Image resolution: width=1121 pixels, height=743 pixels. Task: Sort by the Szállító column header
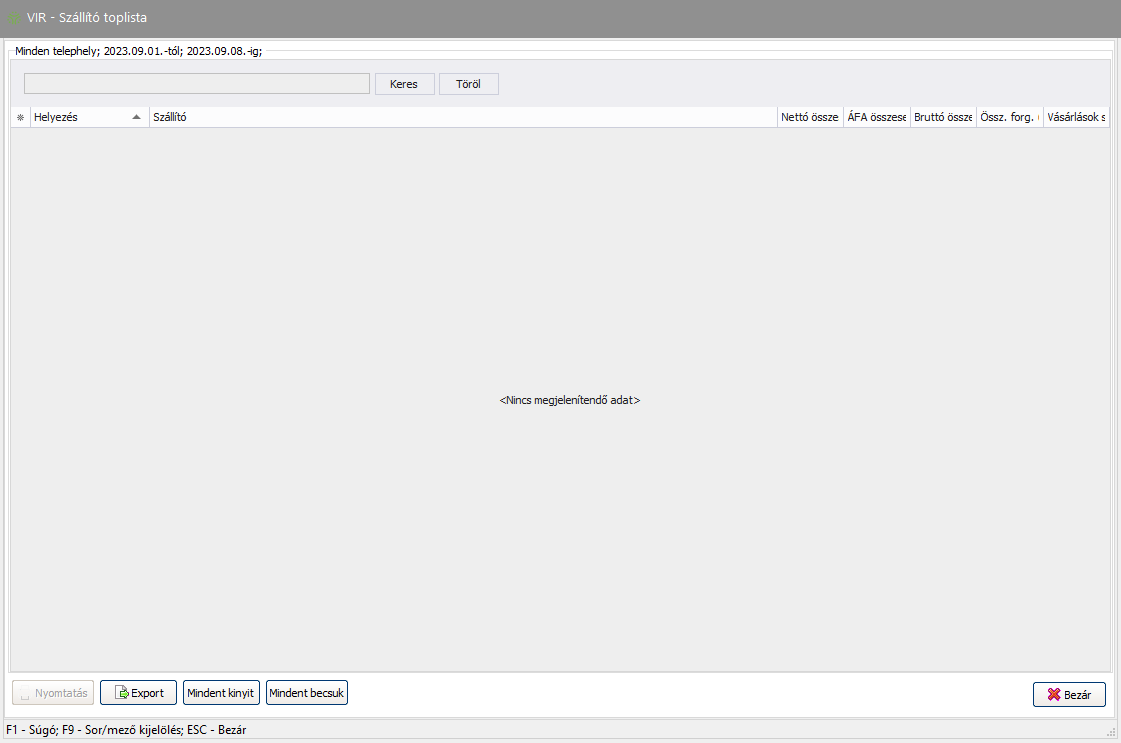coord(462,117)
